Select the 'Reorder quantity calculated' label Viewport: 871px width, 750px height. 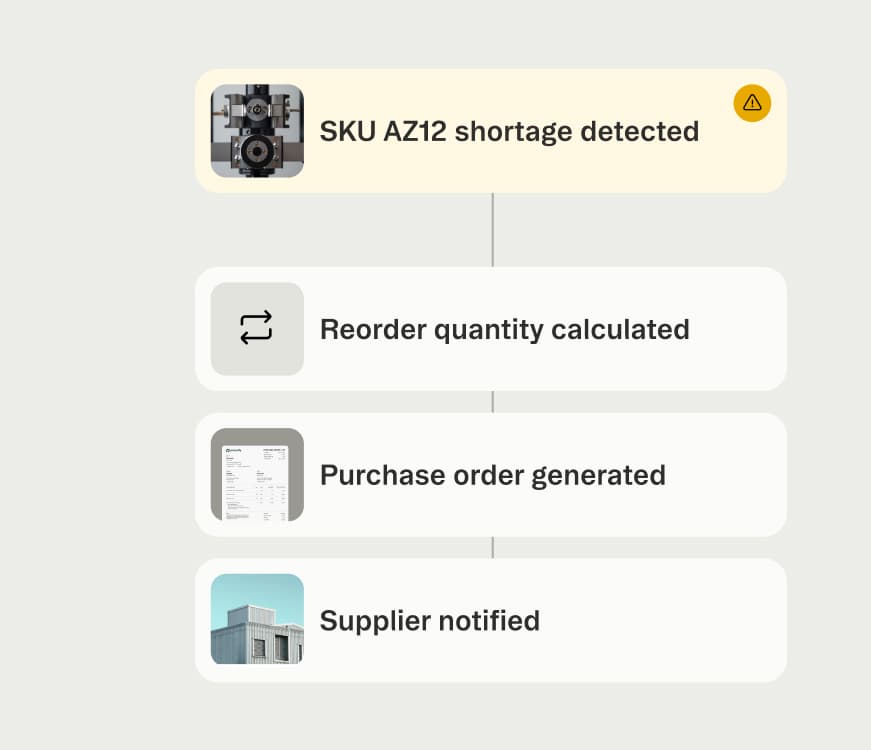[x=504, y=329]
